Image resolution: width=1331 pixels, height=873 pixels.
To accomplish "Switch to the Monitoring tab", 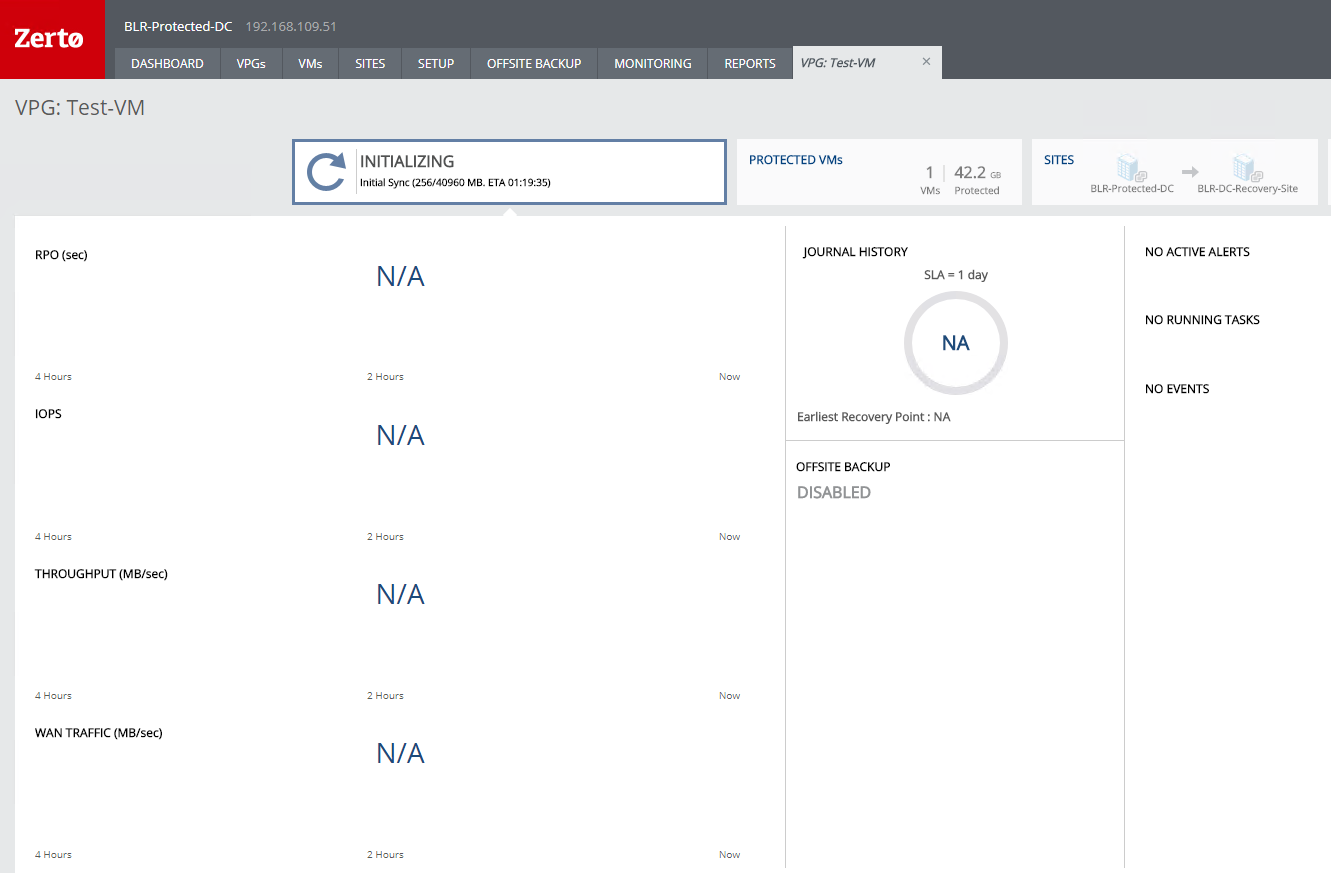I will 652,63.
